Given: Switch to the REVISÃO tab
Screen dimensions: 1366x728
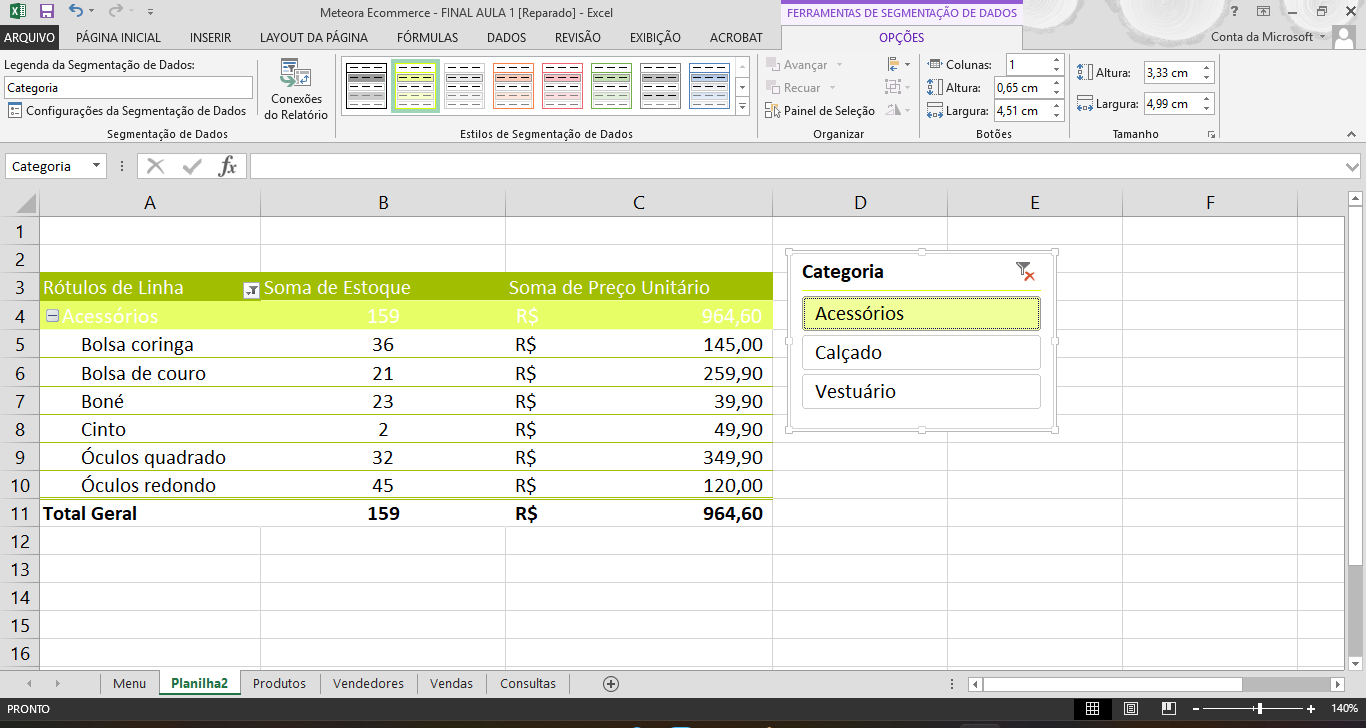Looking at the screenshot, I should pyautogui.click(x=577, y=37).
